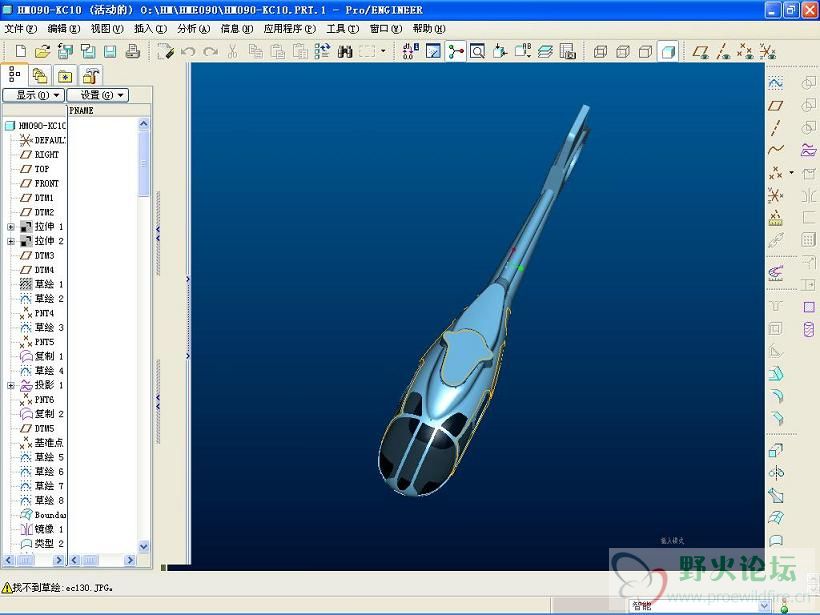820x615 pixels.
Task: Open the Layers icon in the toolbar
Action: (x=545, y=51)
